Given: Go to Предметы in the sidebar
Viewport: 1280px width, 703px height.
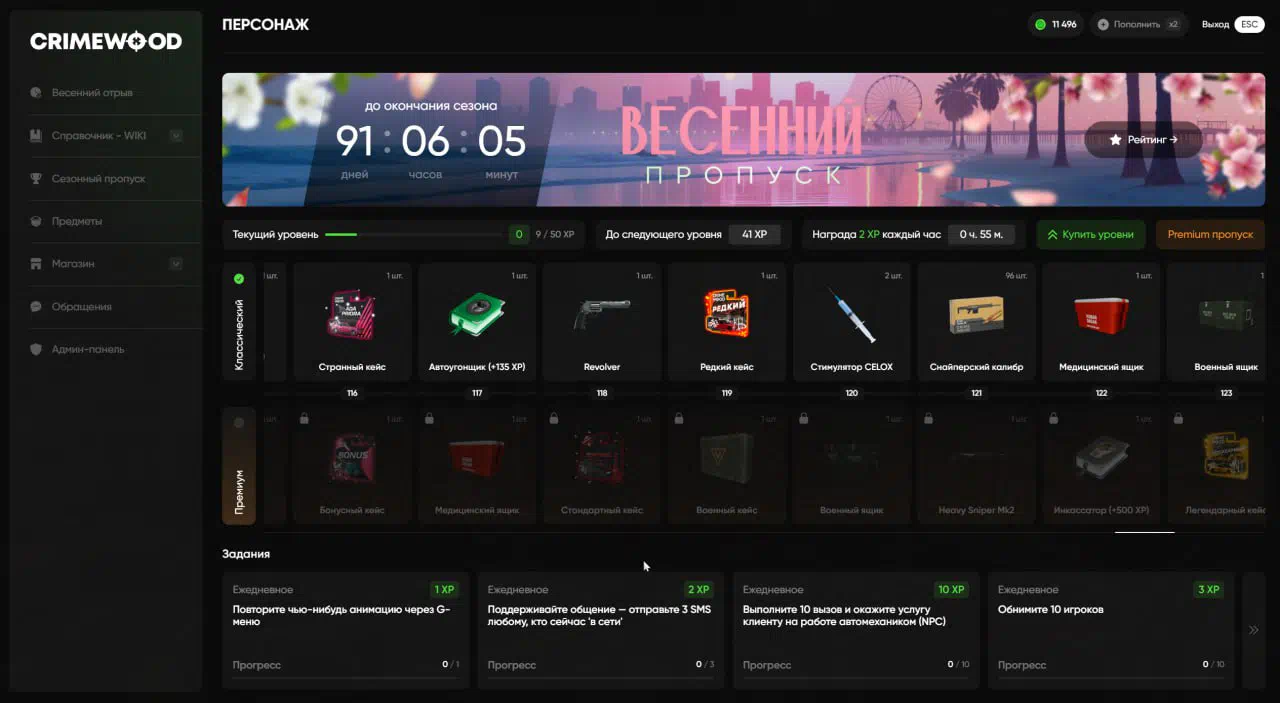Looking at the screenshot, I should (77, 221).
